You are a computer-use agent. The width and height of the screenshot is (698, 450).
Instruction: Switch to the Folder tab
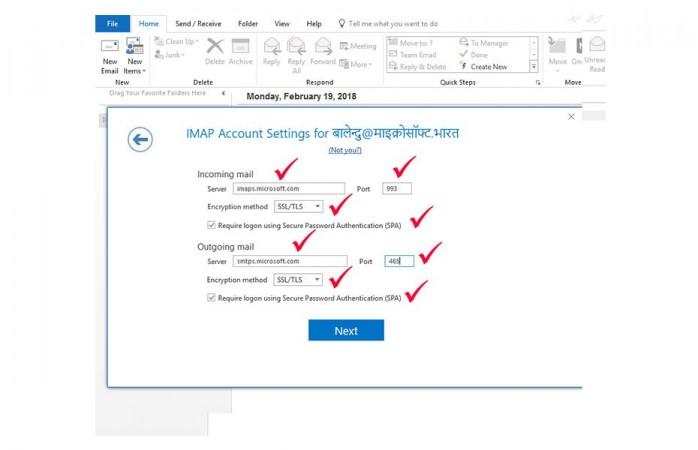(x=248, y=24)
